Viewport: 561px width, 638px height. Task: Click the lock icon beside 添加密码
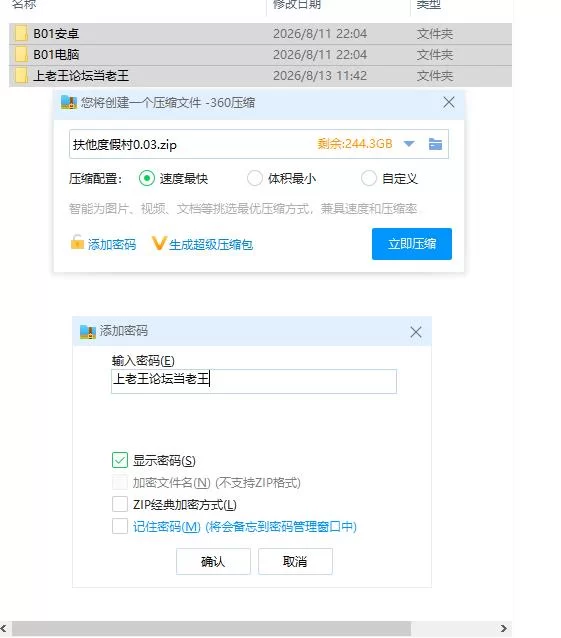(77, 242)
